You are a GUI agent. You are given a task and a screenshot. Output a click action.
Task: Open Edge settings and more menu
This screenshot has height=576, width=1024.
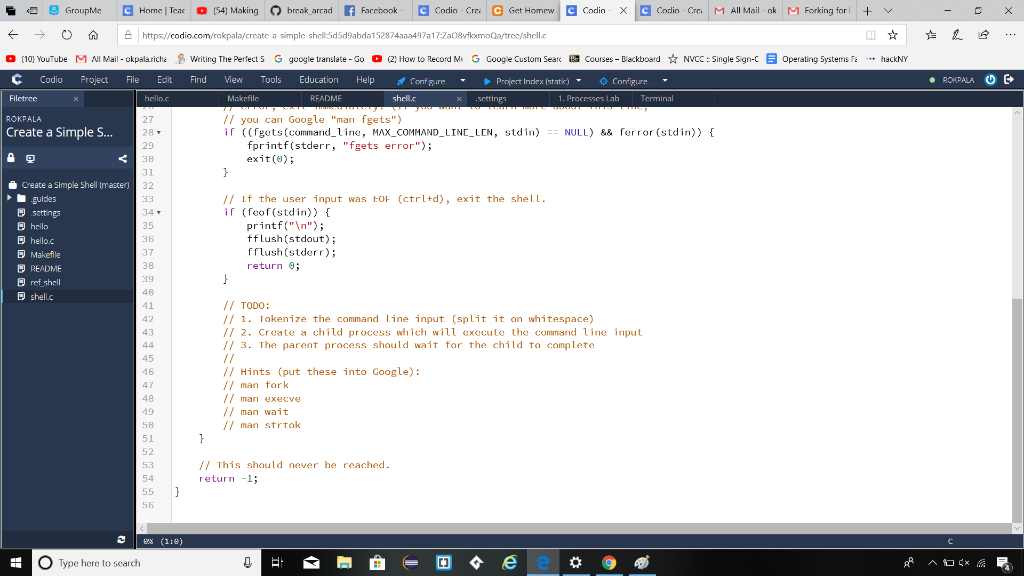(x=1010, y=35)
